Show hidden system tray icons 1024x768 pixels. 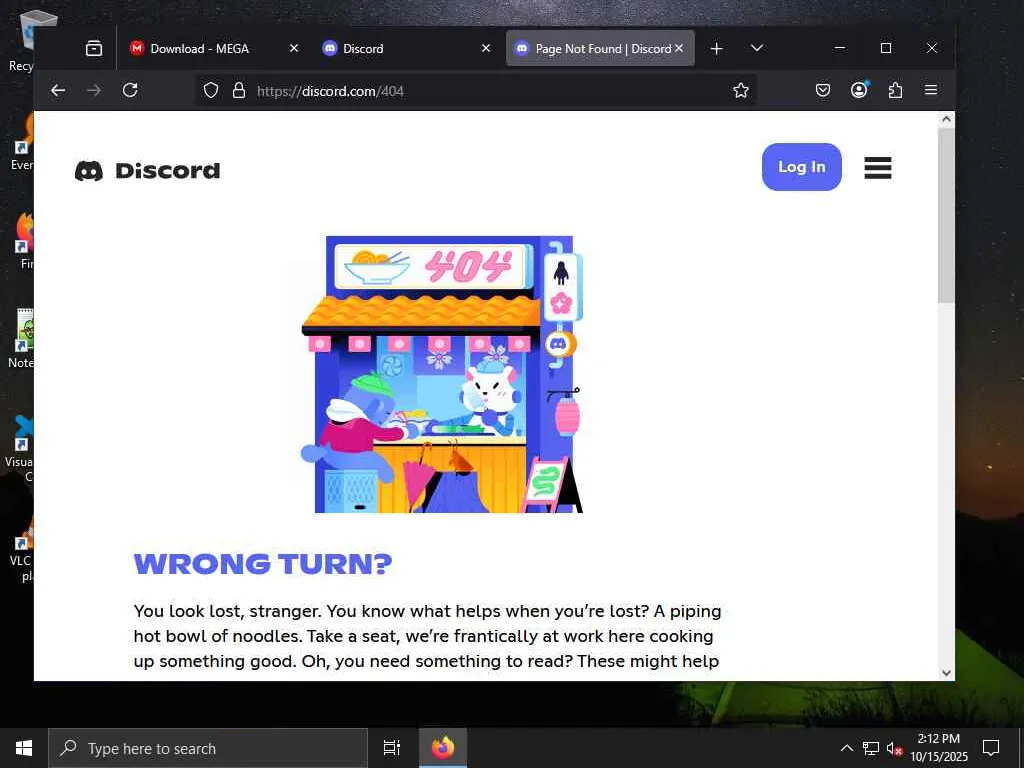[846, 748]
